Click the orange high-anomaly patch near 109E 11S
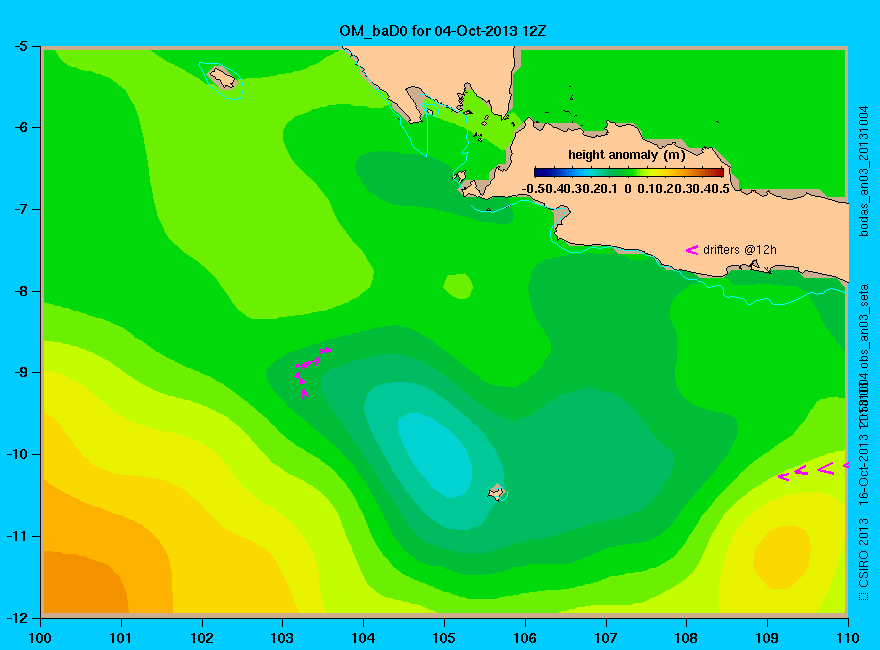Viewport: 880px width, 650px height. (x=782, y=557)
